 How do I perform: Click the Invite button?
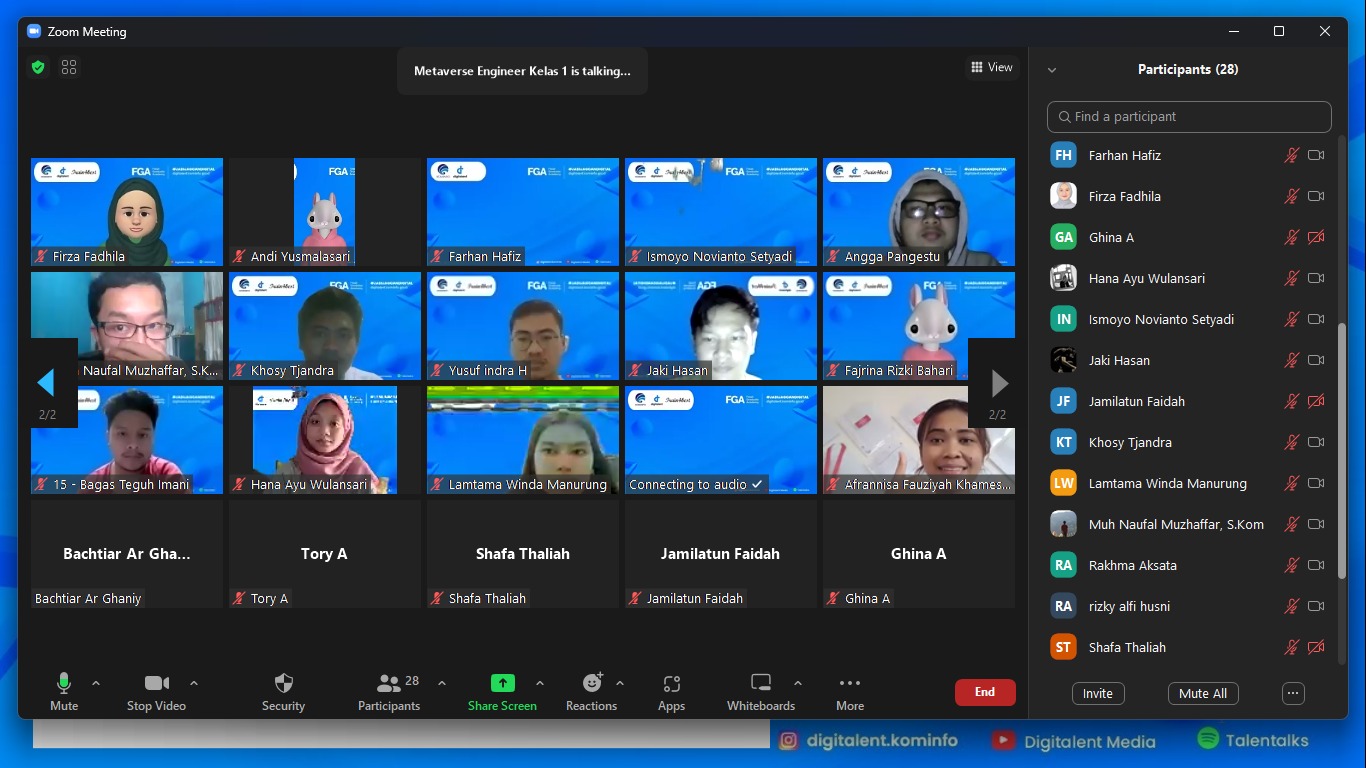[1097, 693]
